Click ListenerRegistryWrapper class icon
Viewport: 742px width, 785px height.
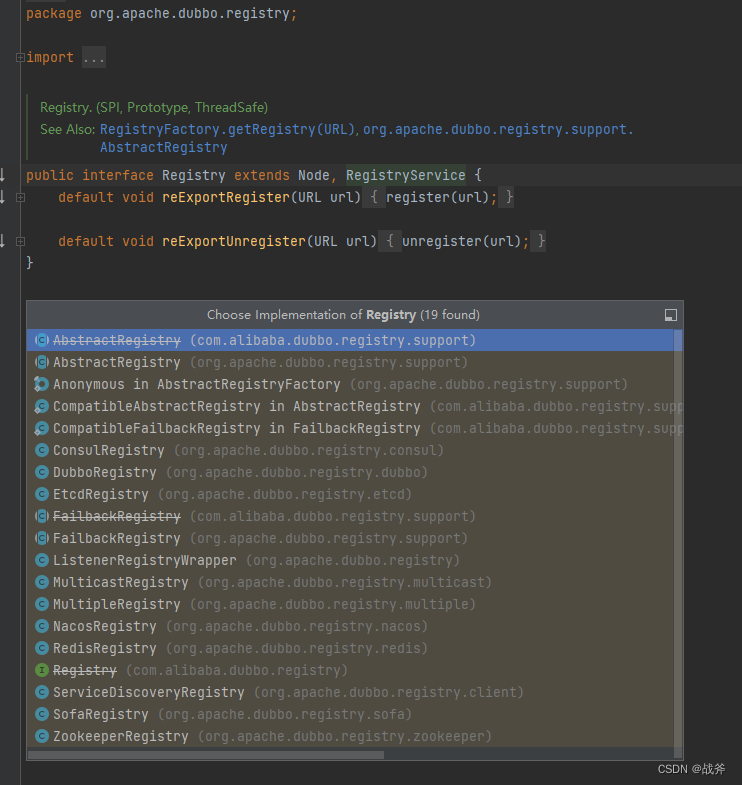(x=42, y=560)
